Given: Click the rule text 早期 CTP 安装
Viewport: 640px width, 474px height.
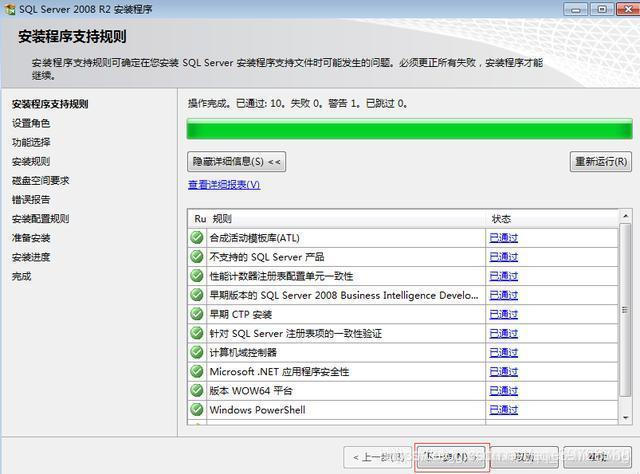Looking at the screenshot, I should click(240, 314).
